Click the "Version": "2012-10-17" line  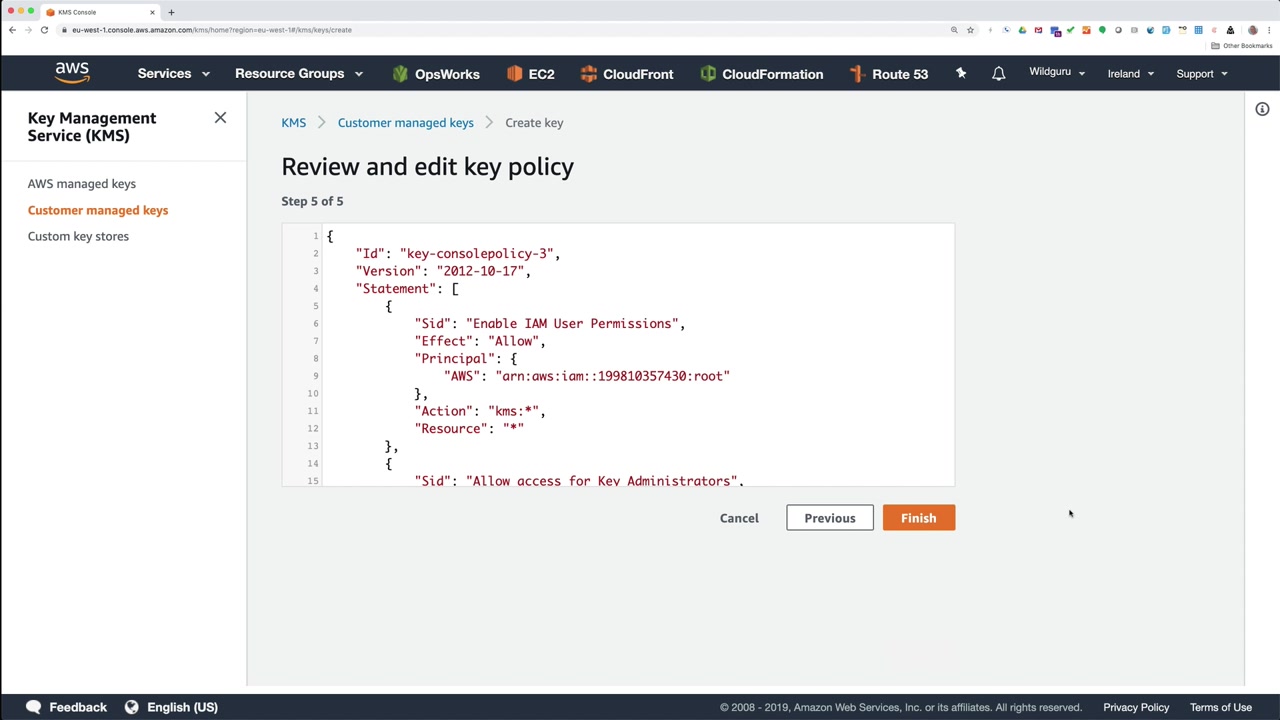[x=443, y=271]
